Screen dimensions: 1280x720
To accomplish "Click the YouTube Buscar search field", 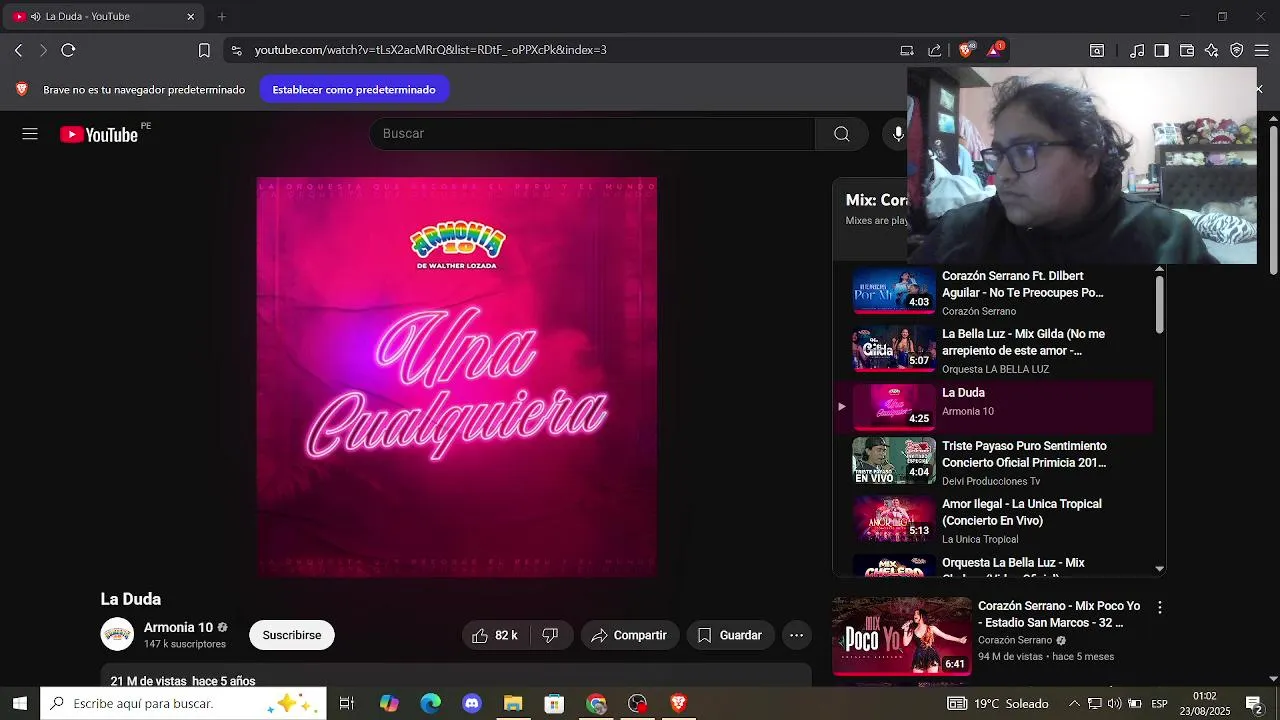I will (592, 134).
